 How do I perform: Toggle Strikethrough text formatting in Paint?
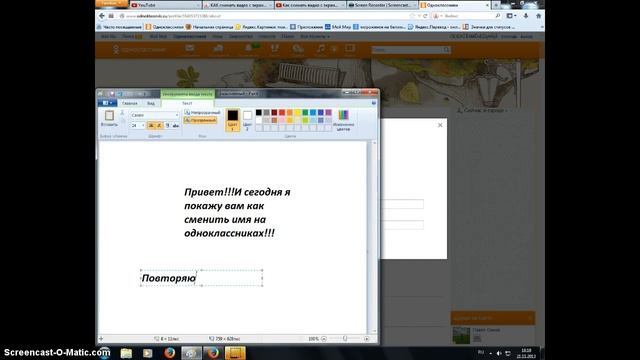click(176, 126)
